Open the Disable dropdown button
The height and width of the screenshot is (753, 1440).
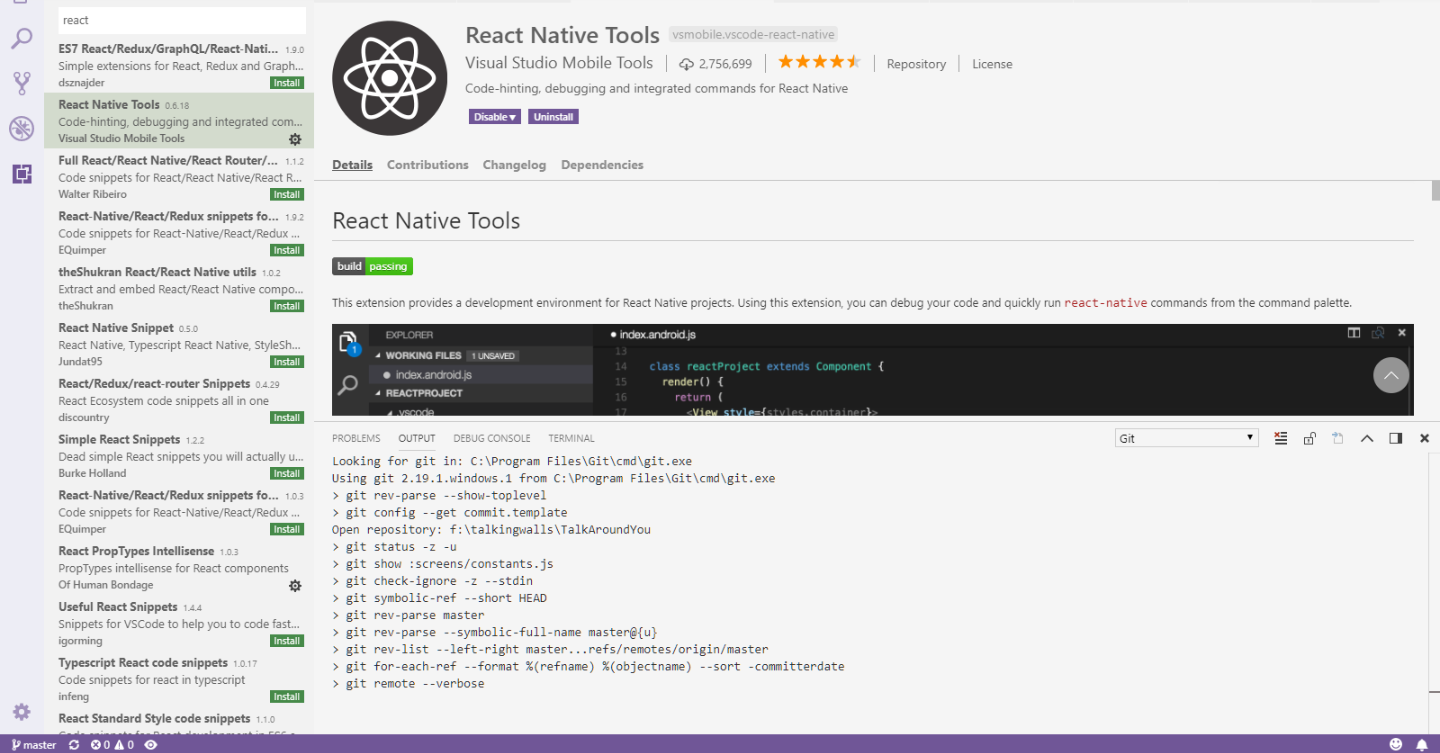496,117
